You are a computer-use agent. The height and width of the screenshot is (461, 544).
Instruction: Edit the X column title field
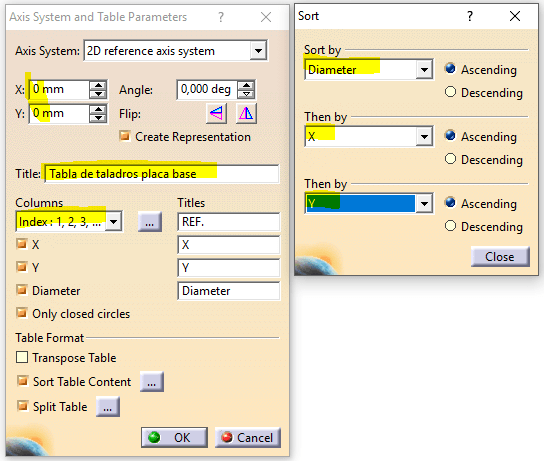tap(229, 245)
